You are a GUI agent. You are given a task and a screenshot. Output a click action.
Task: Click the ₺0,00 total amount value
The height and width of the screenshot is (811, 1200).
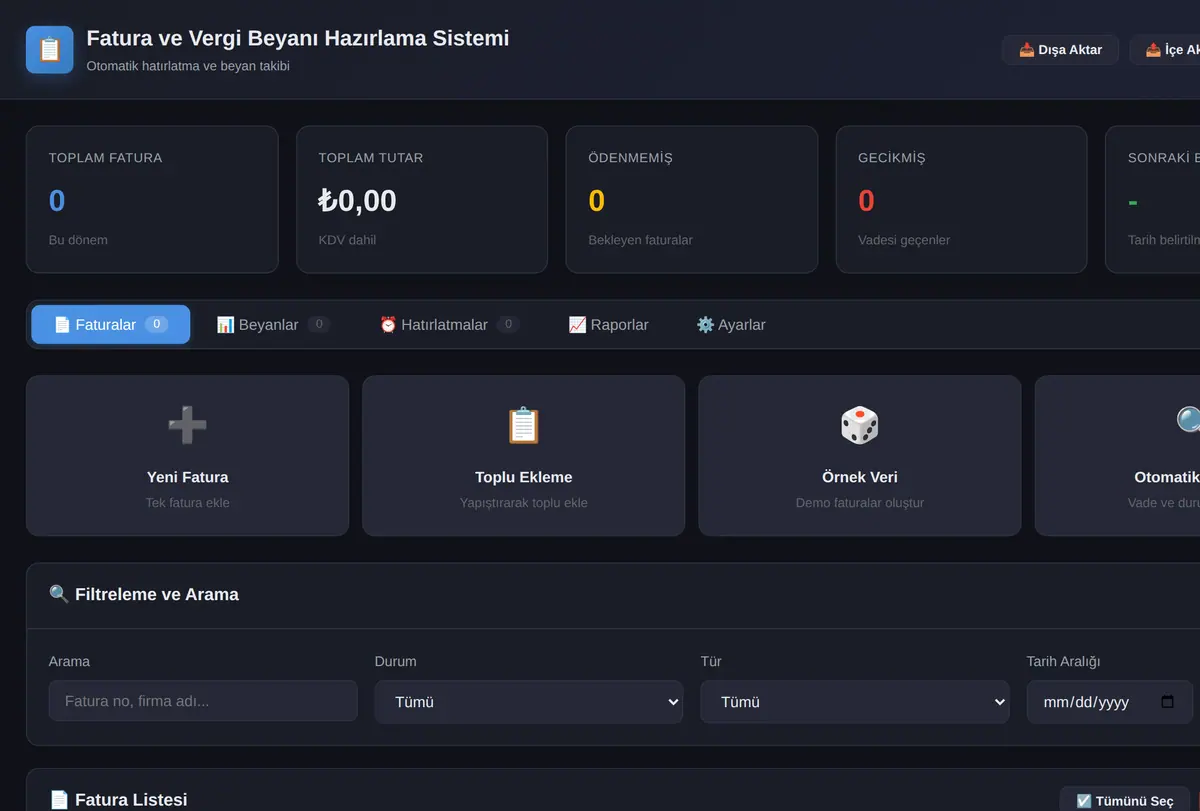pos(357,201)
